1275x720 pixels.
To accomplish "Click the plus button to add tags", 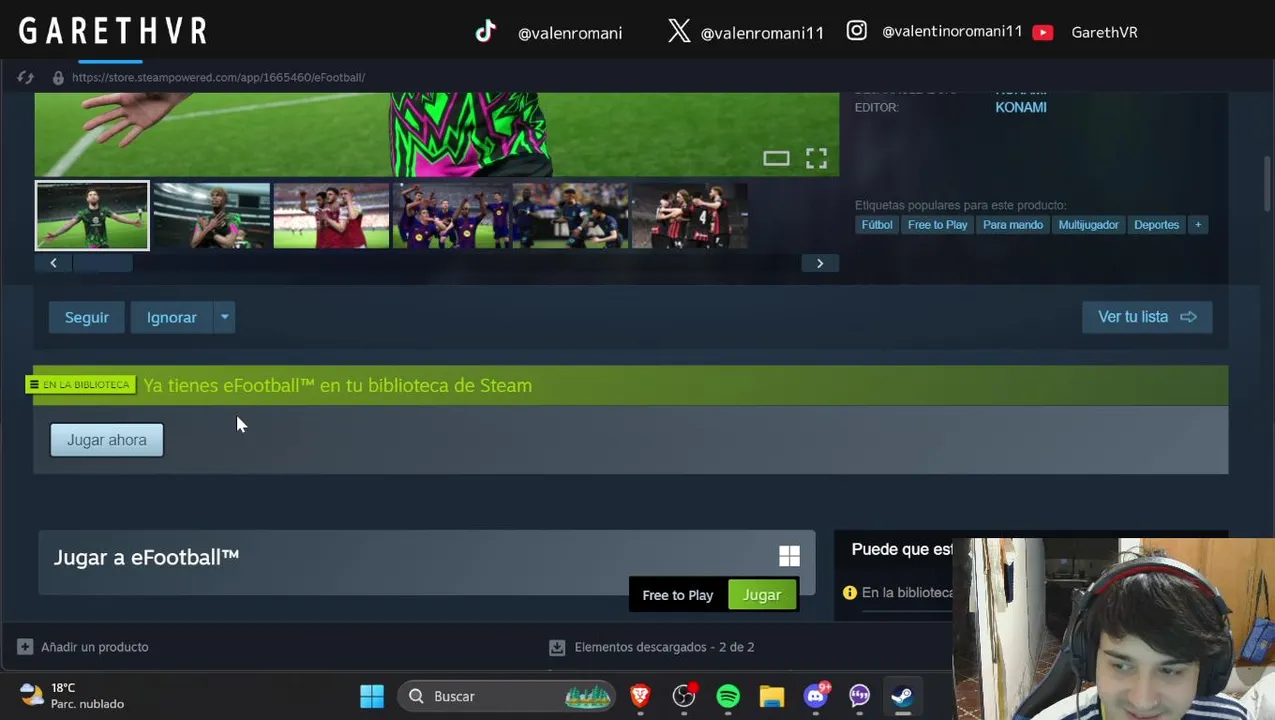I will pos(1198,225).
